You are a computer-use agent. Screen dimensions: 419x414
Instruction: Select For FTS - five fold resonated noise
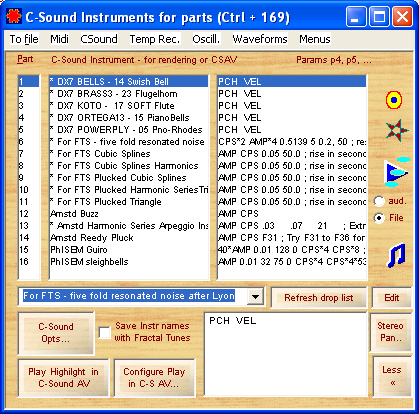coord(129,142)
